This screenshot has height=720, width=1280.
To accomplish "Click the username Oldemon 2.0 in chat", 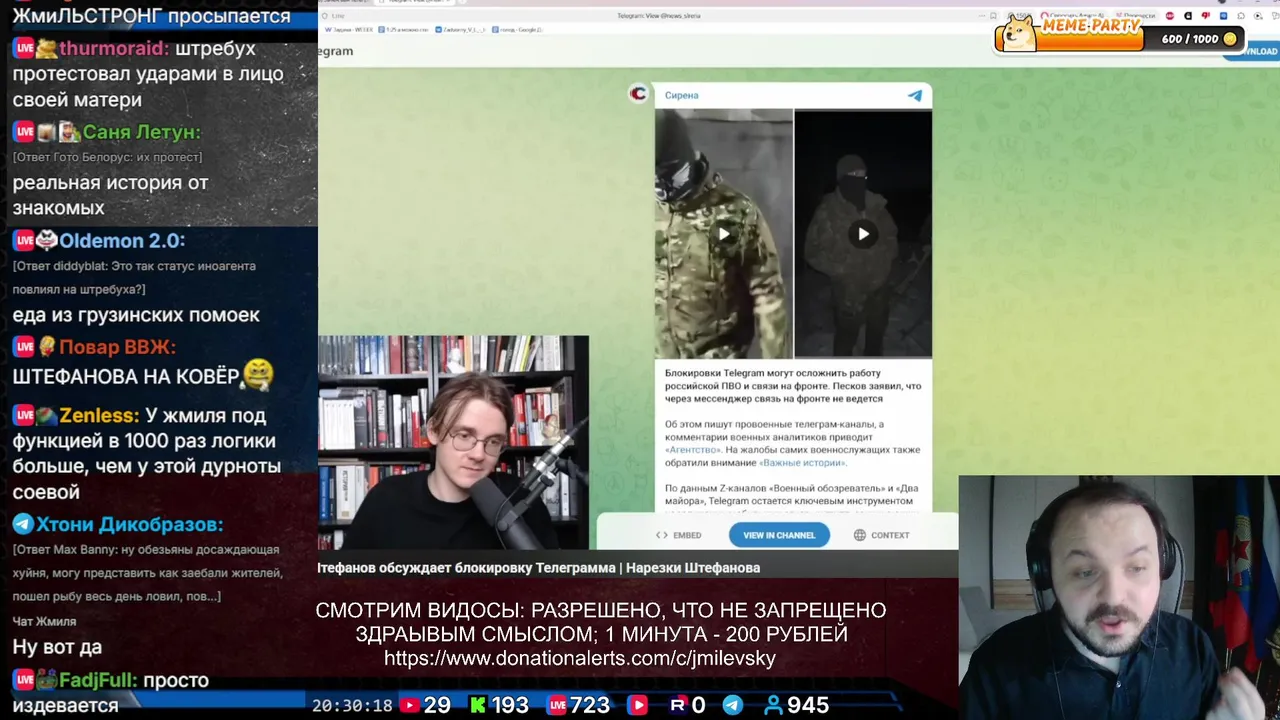I will point(122,241).
